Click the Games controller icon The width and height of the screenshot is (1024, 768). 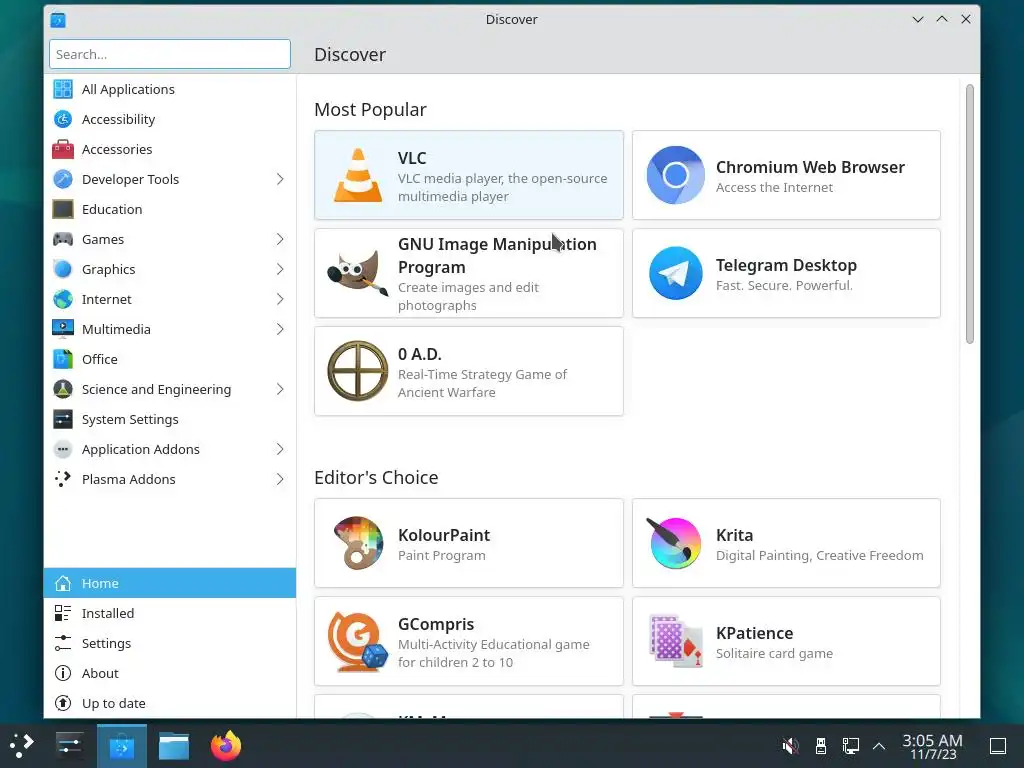(63, 239)
